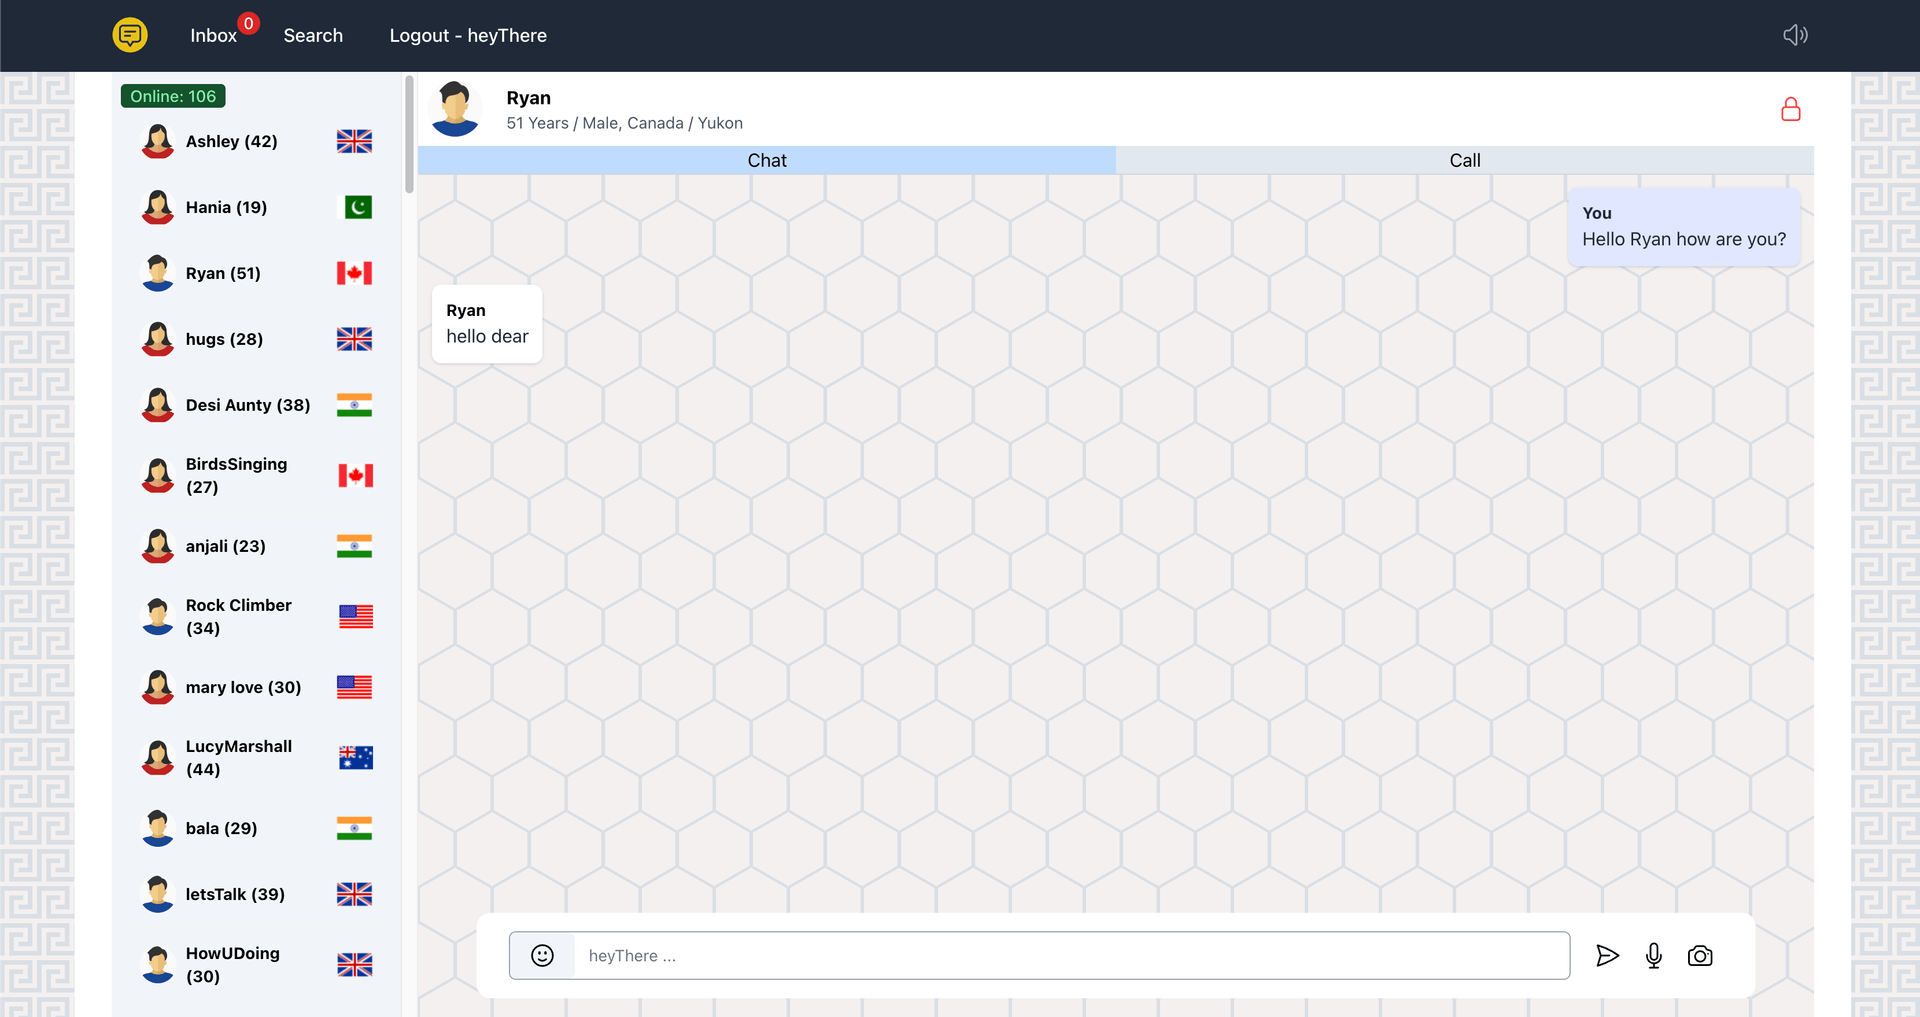This screenshot has width=1920, height=1017.
Task: Log out of heyThere account
Action: click(468, 36)
